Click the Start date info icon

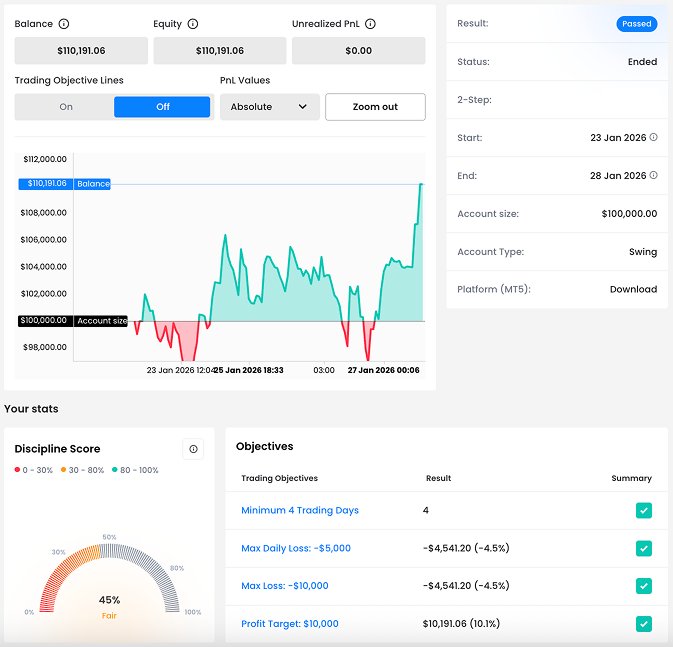653,138
